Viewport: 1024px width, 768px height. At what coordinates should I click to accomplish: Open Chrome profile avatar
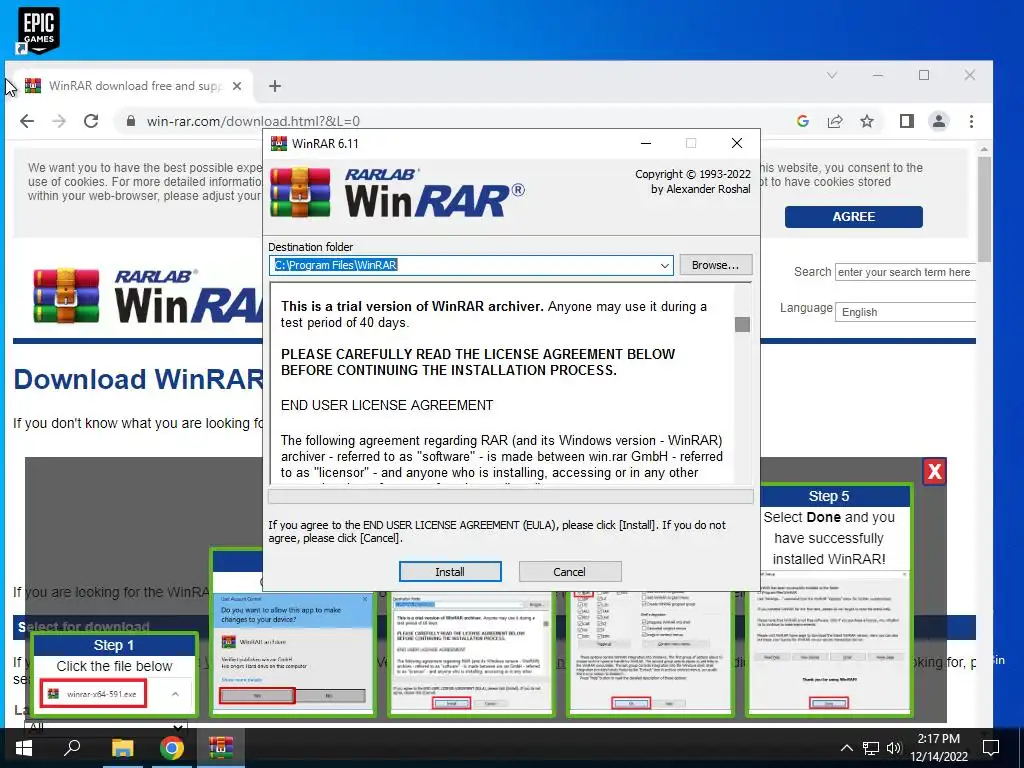click(939, 121)
